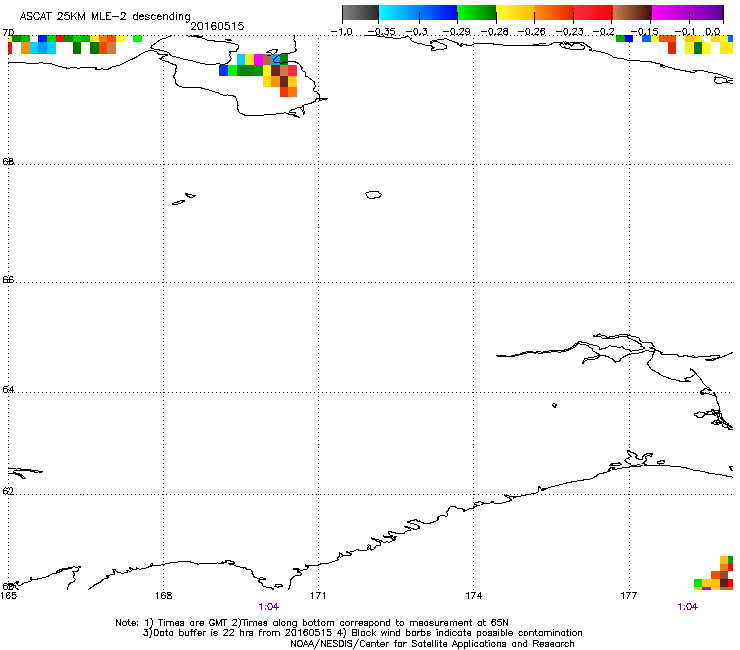Image resolution: width=740 pixels, height=650 pixels.
Task: Click the brown segment of the color scale
Action: tap(632, 13)
